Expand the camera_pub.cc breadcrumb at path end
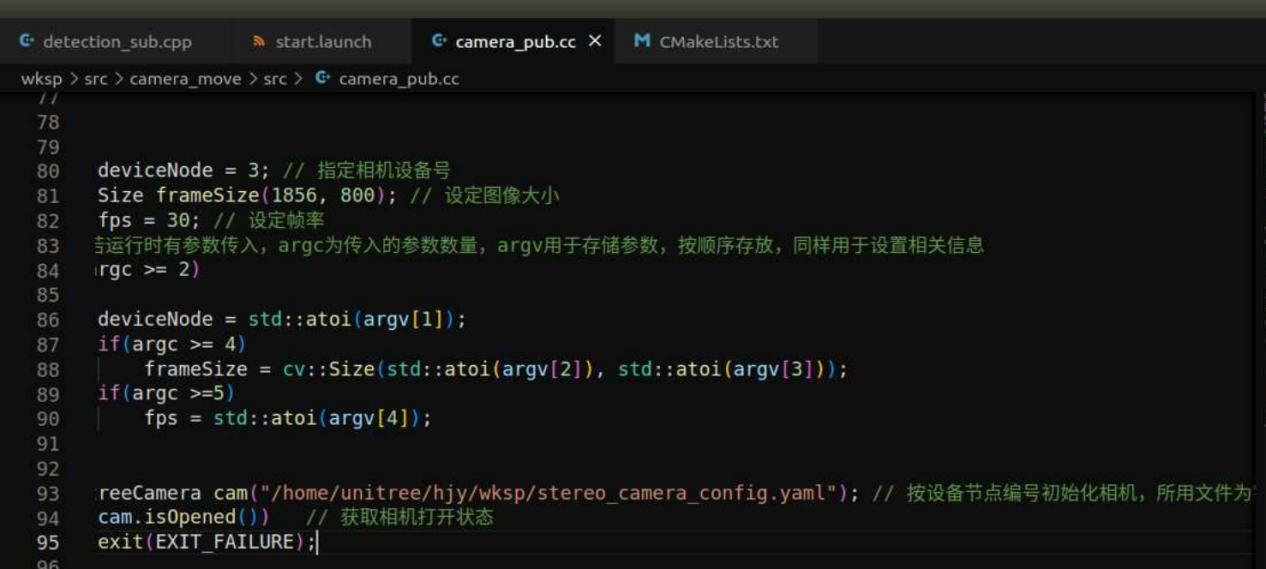The width and height of the screenshot is (1266, 569). pyautogui.click(x=399, y=78)
